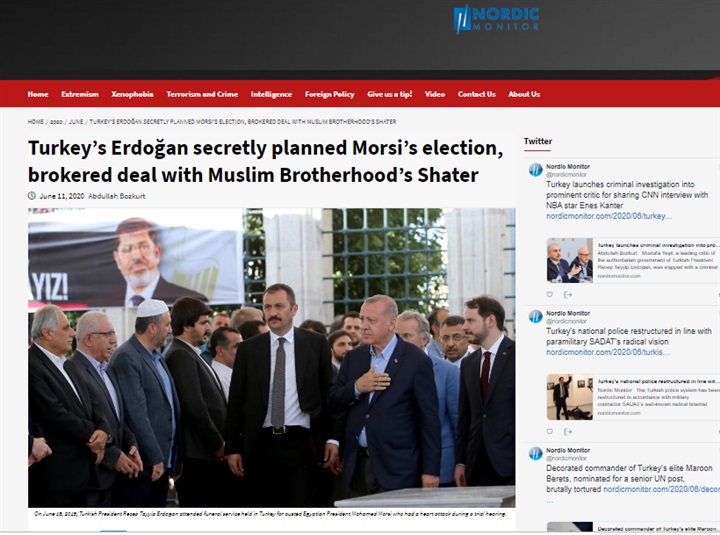This screenshot has width=720, height=535.
Task: Open the Turkey launches criminal investigation tweet card thumbnail
Action: (x=569, y=260)
